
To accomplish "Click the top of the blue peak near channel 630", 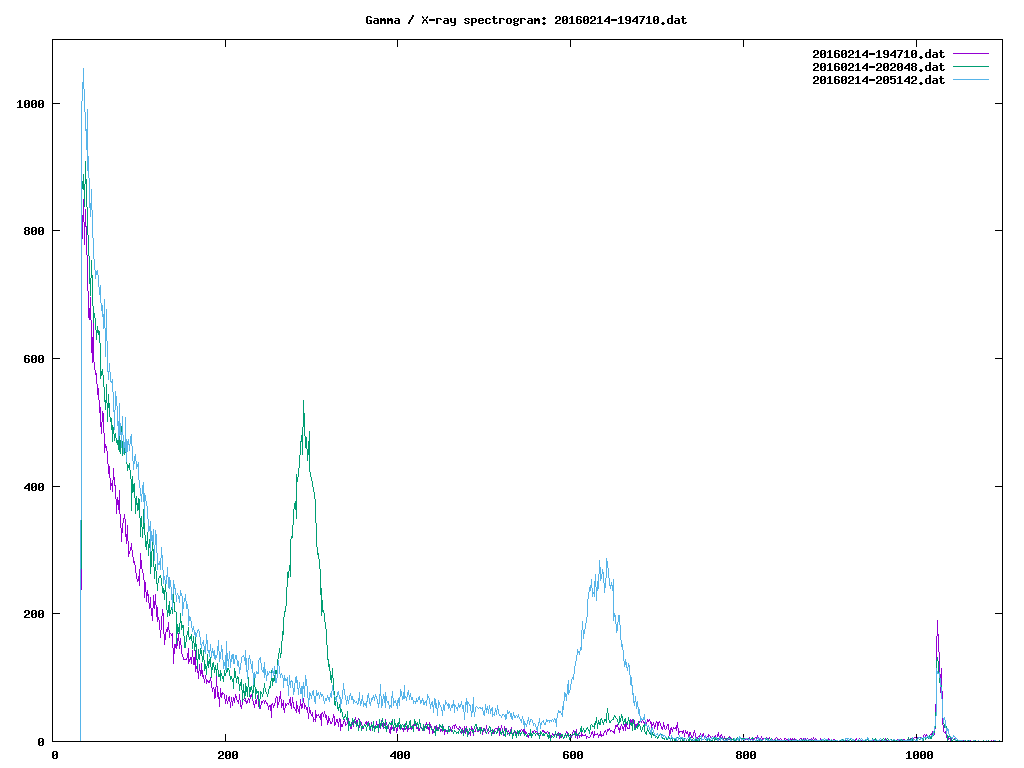I will click(x=603, y=561).
